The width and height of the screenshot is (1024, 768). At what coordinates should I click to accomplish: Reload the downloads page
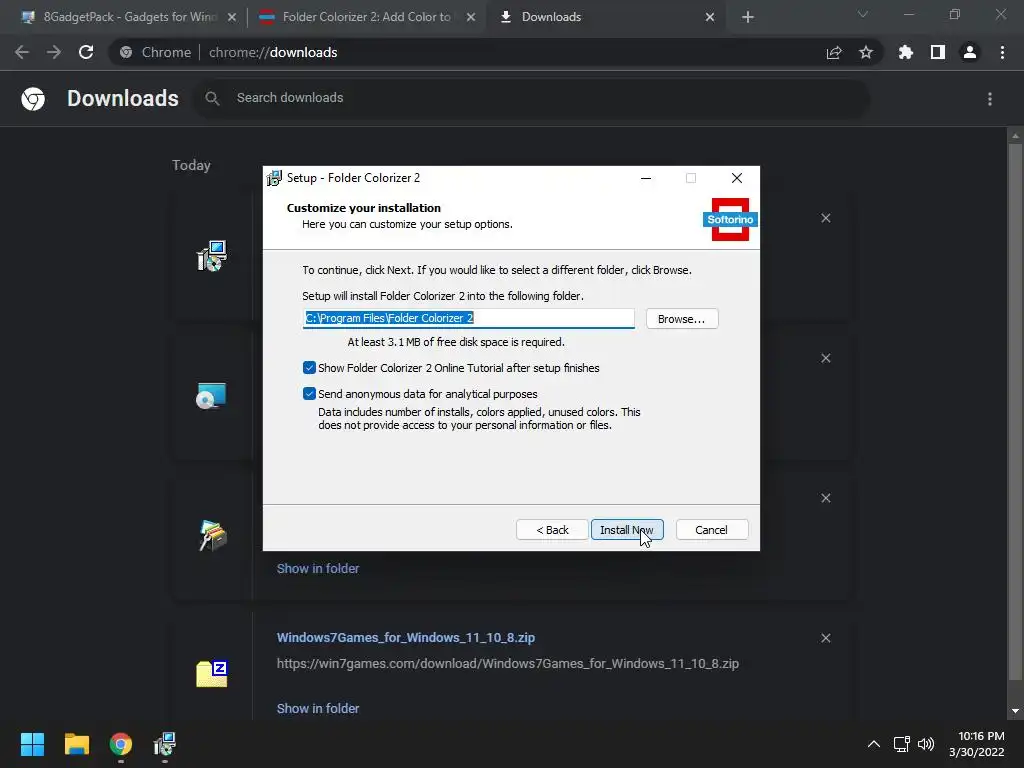click(86, 52)
